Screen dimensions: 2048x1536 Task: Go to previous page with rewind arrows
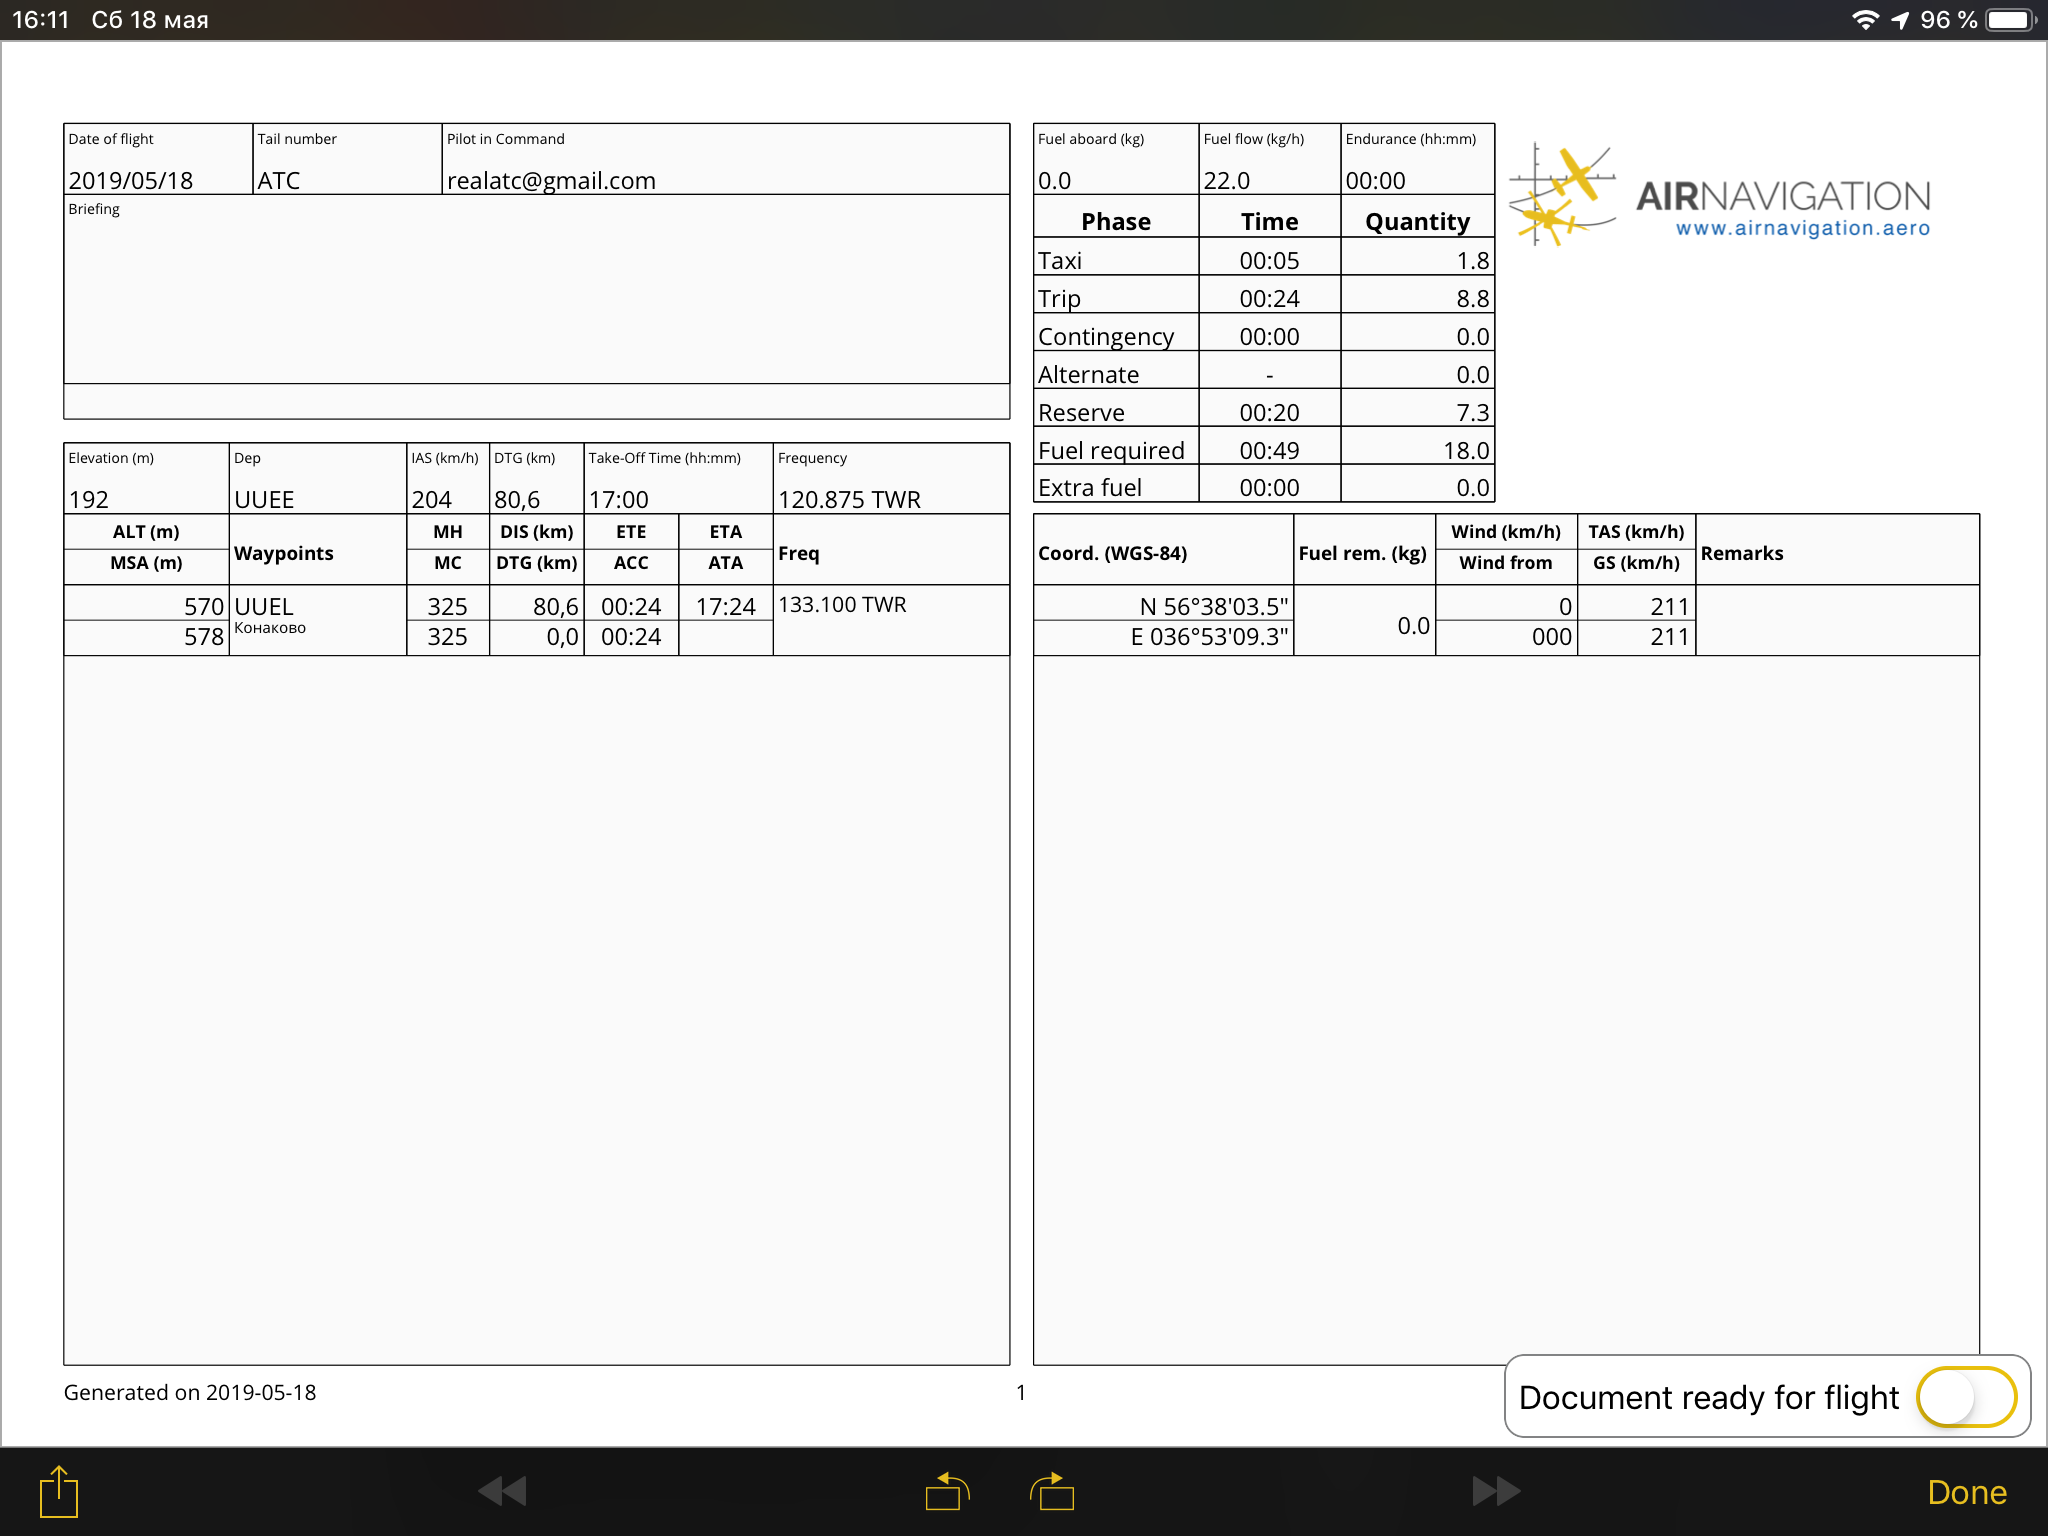[x=502, y=1491]
